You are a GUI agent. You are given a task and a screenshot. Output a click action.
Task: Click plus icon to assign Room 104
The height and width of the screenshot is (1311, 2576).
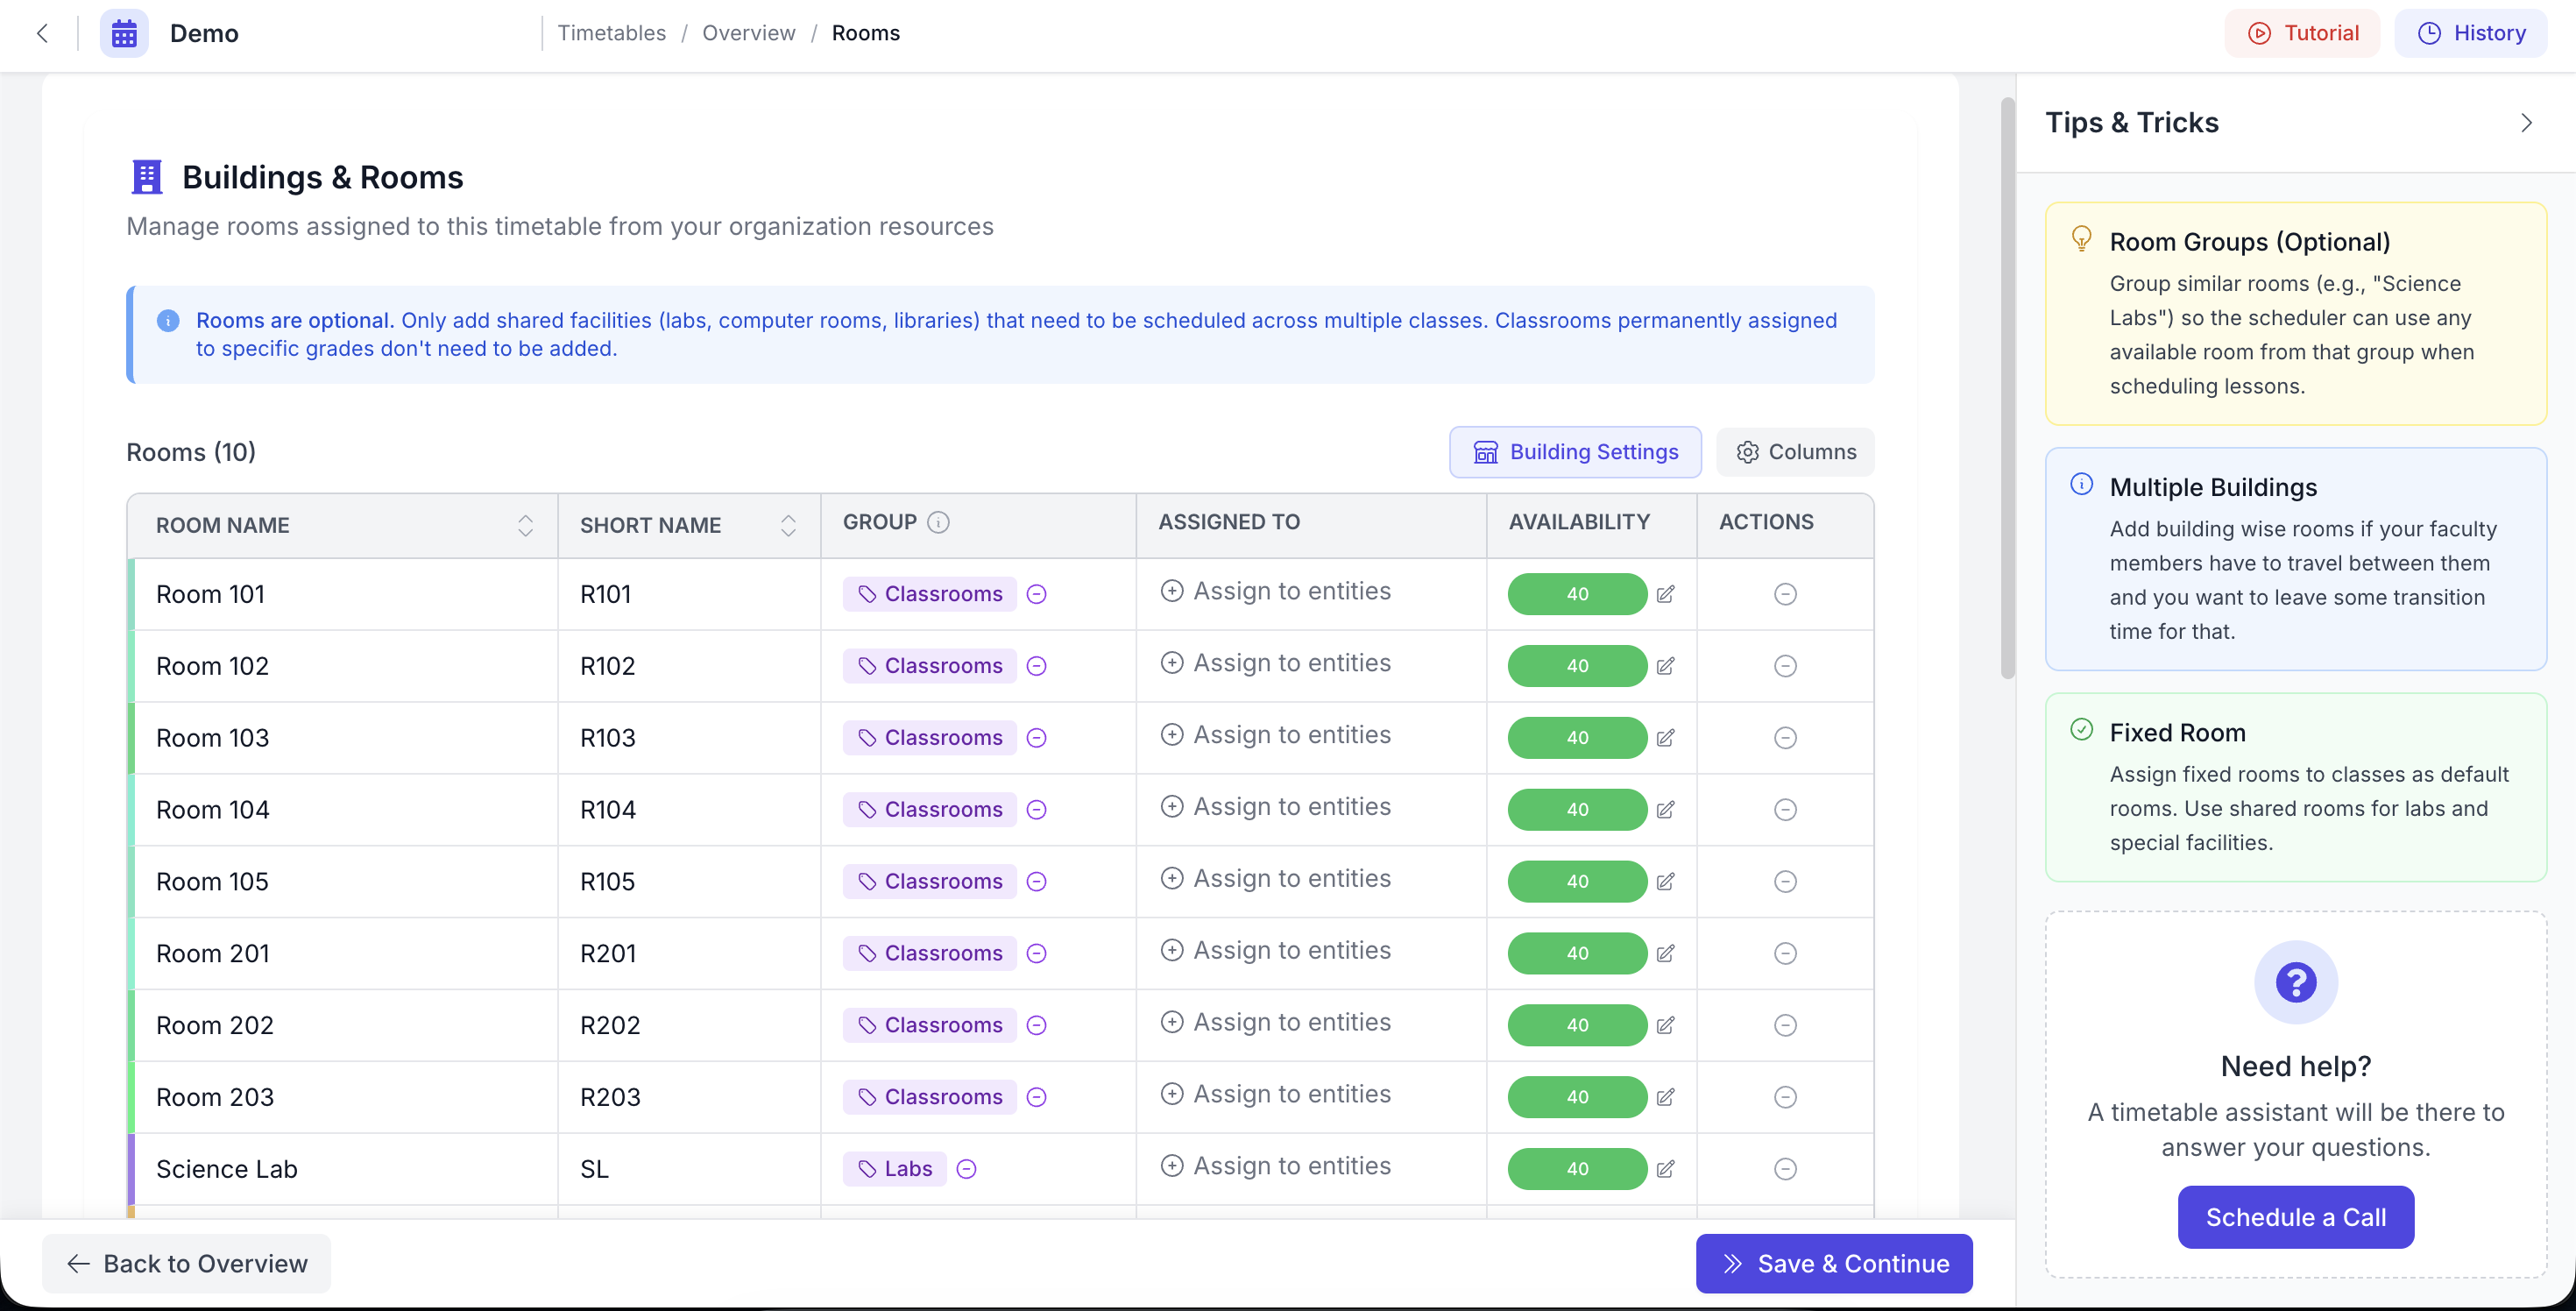click(1172, 807)
